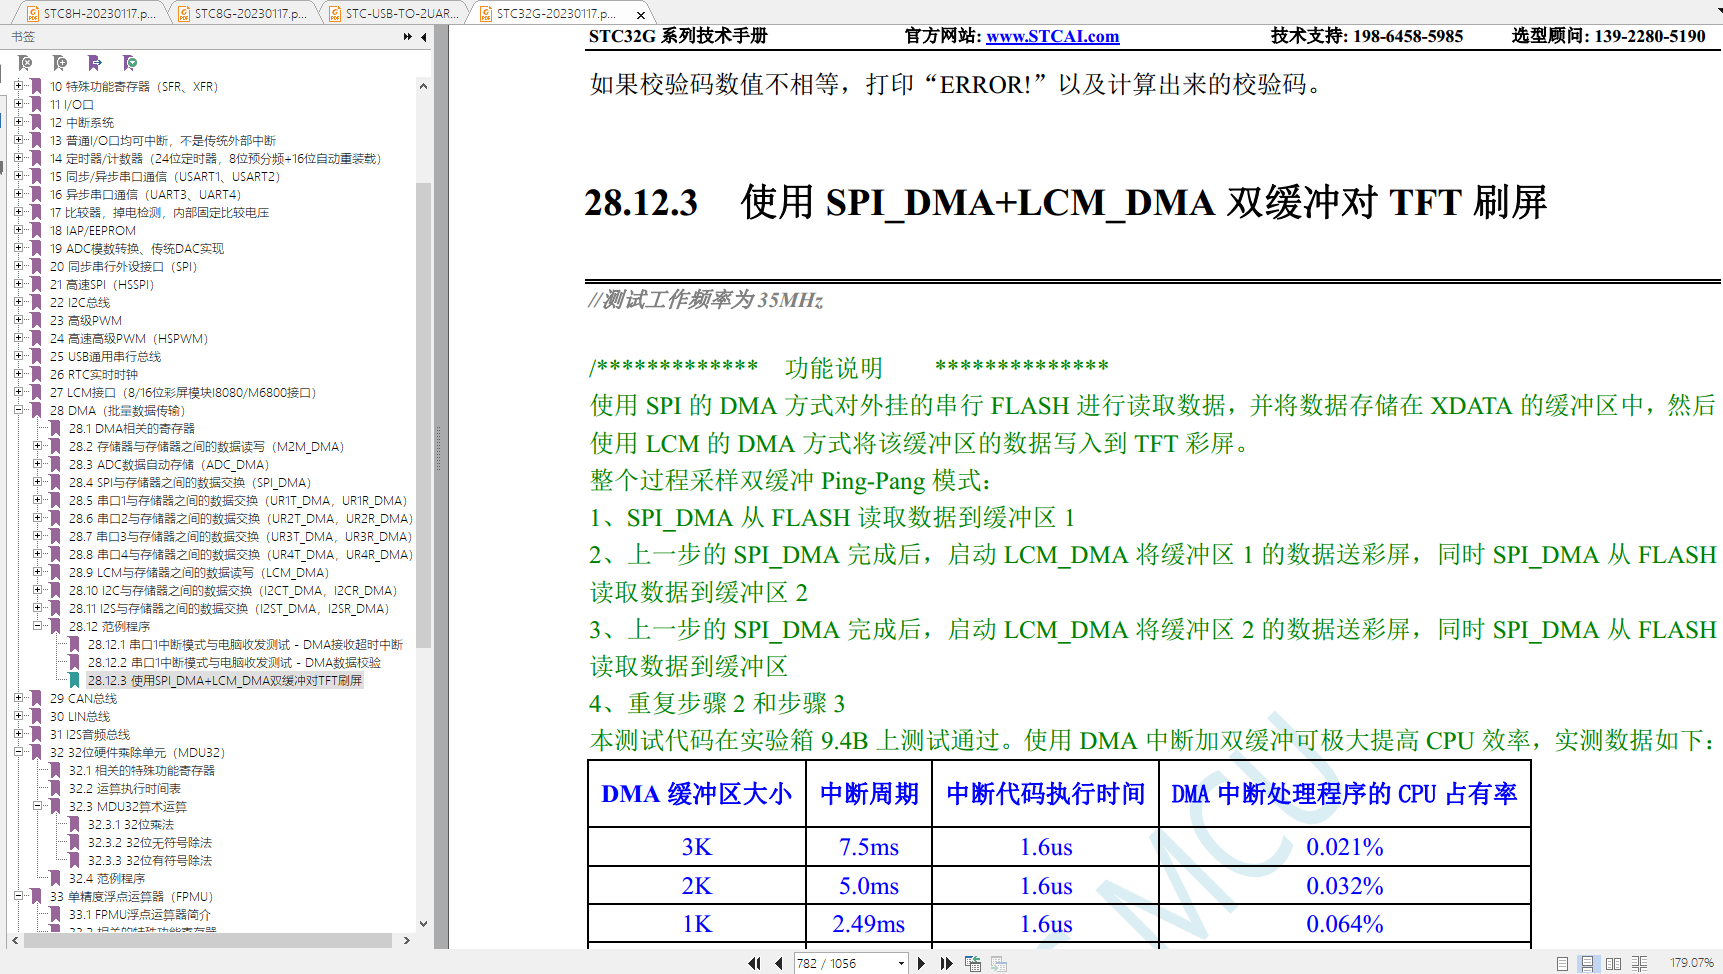This screenshot has width=1723, height=974.
Task: Click the bookmark panel scroll down arrow
Action: coord(423,924)
